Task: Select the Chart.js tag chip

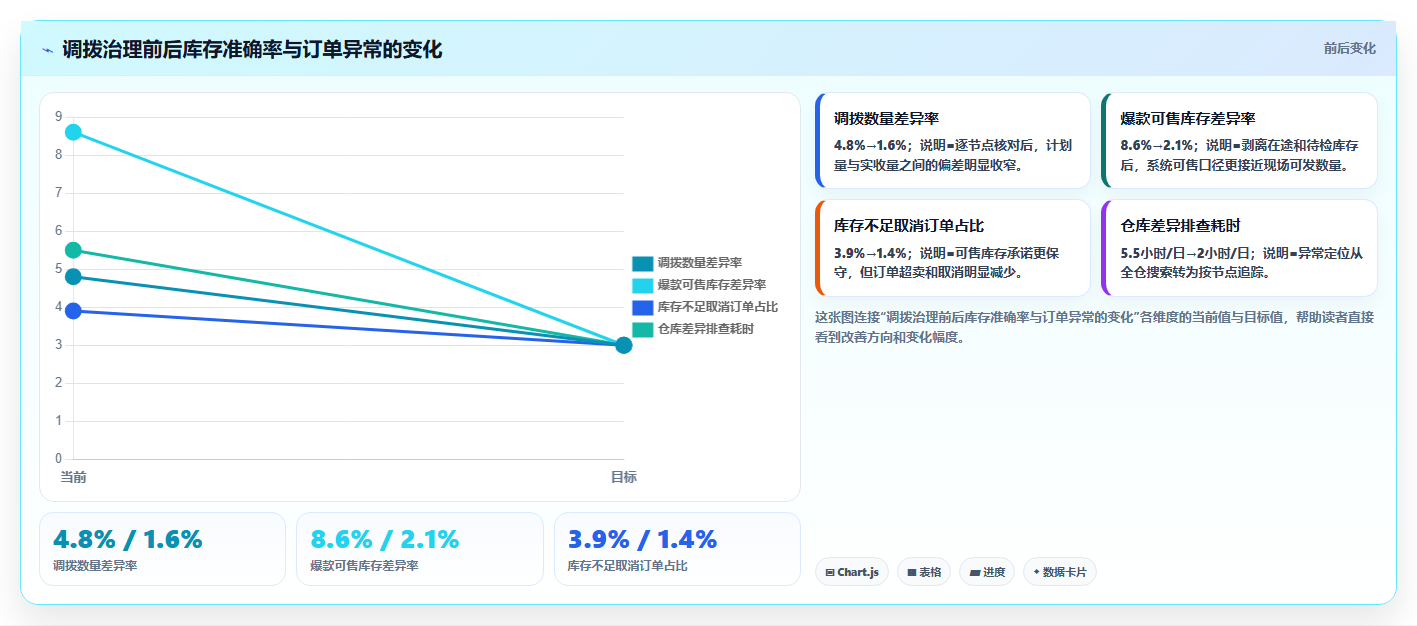Action: (852, 572)
